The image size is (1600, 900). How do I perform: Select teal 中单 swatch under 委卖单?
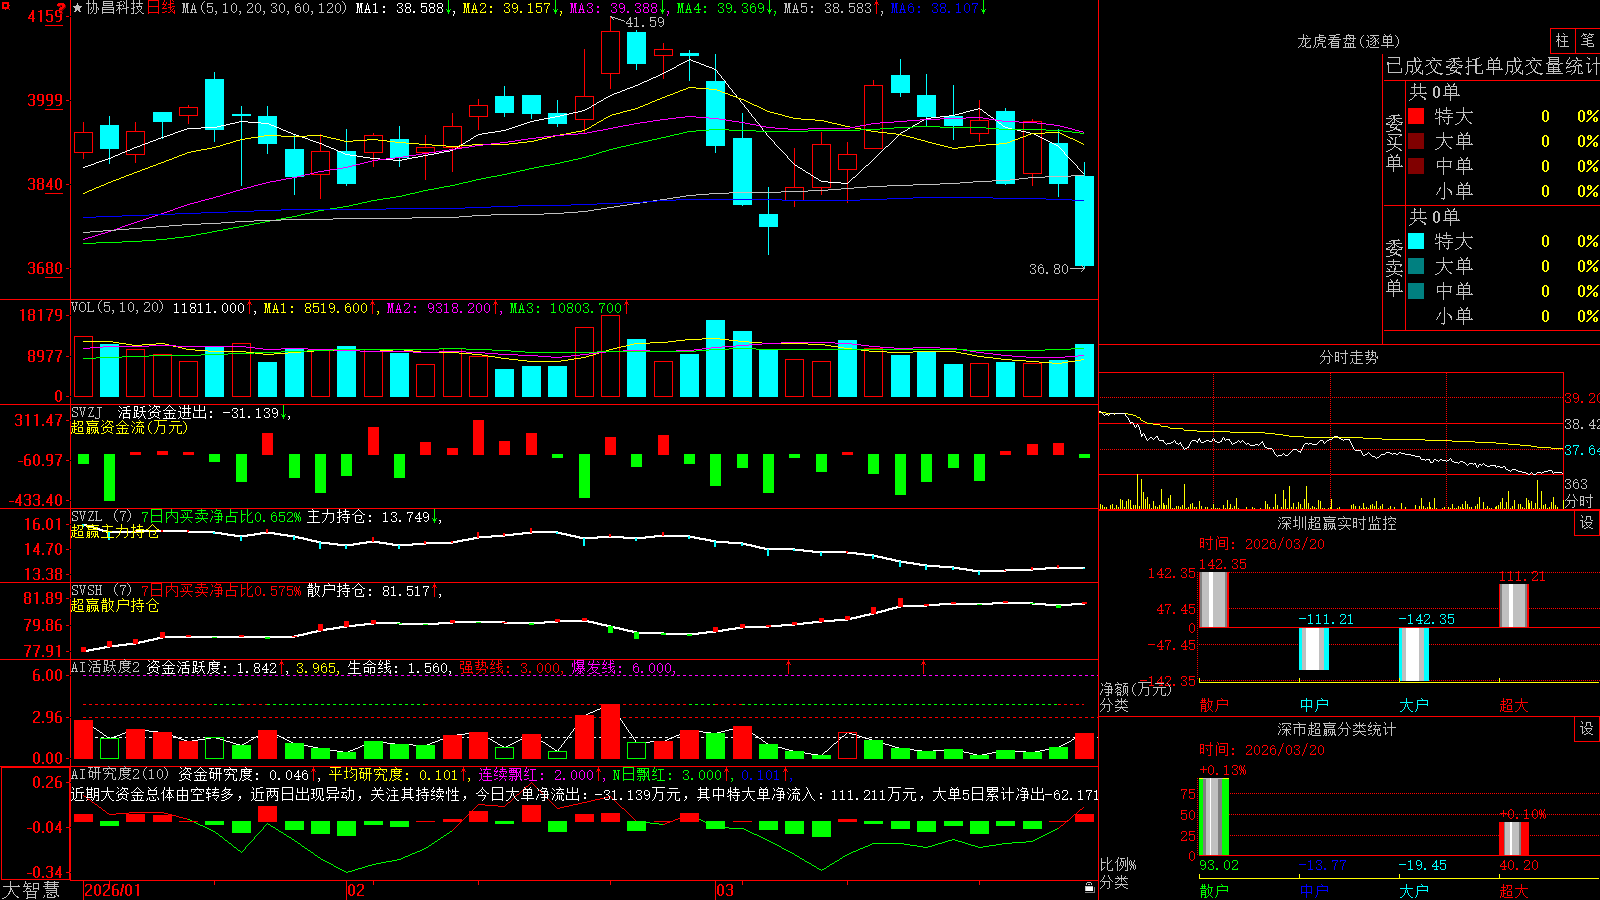[x=1416, y=291]
